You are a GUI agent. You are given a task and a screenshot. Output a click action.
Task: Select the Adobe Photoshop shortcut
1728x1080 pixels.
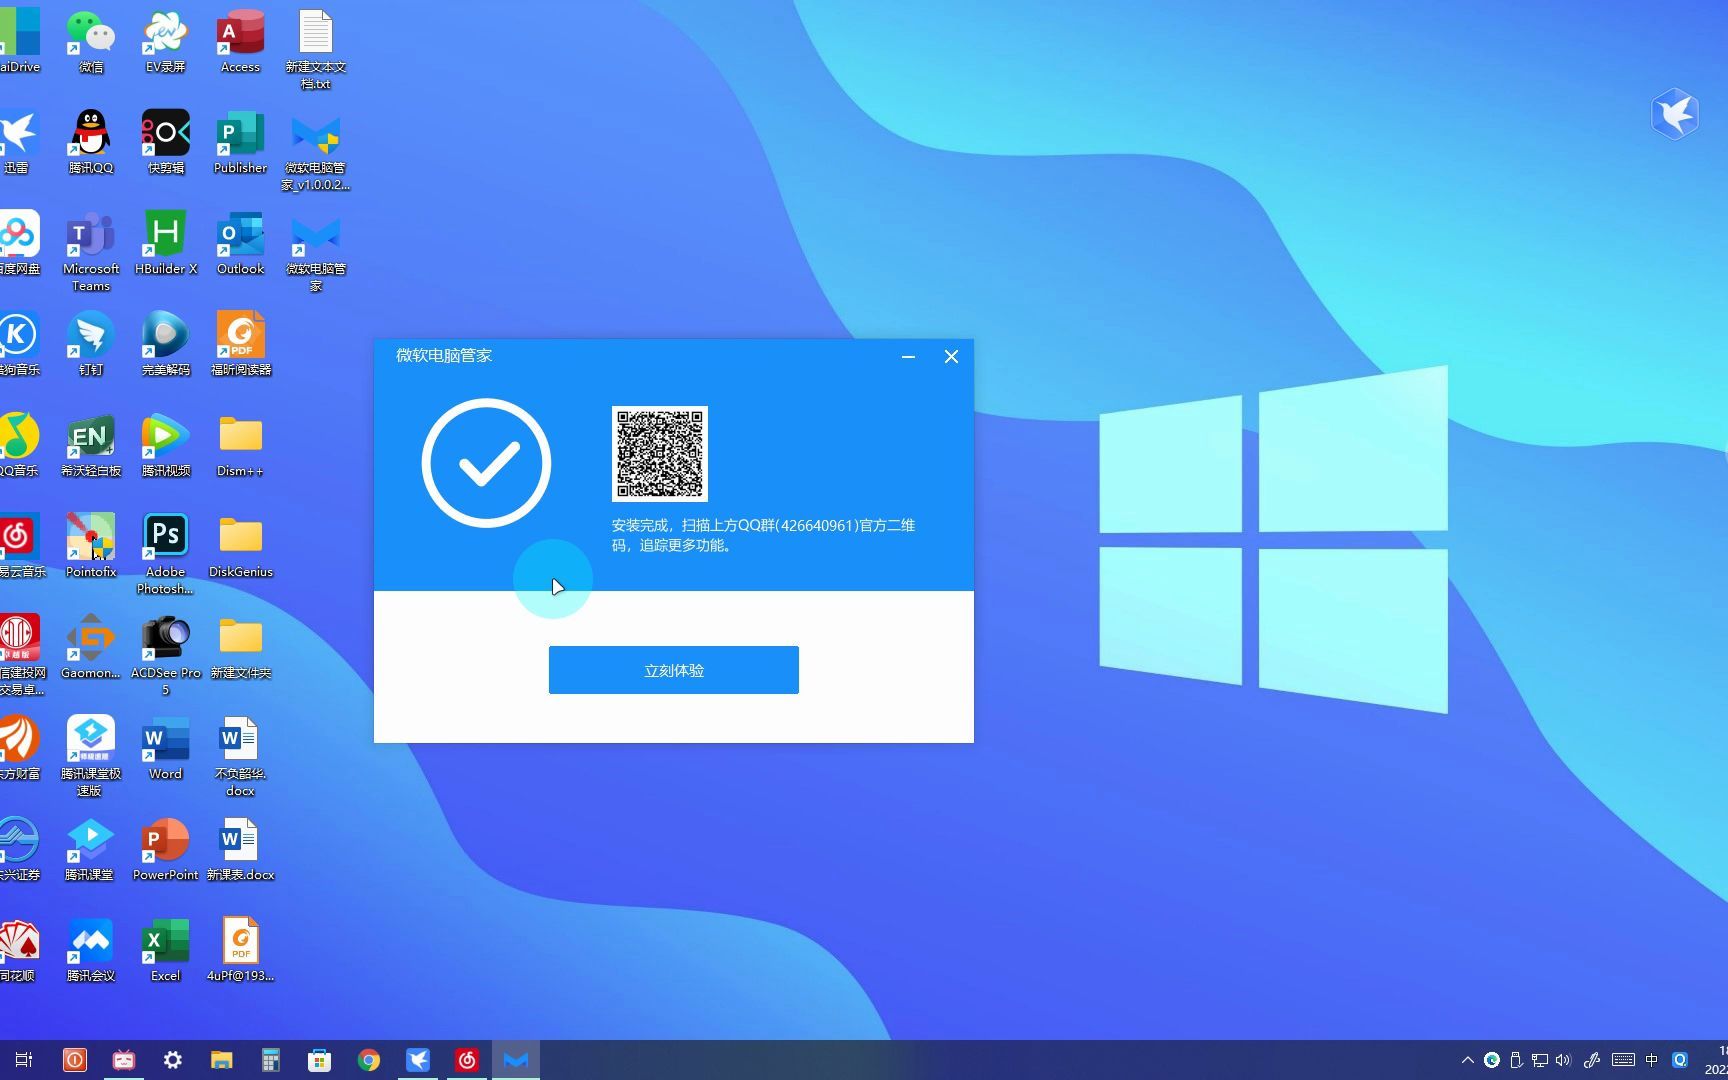click(166, 554)
